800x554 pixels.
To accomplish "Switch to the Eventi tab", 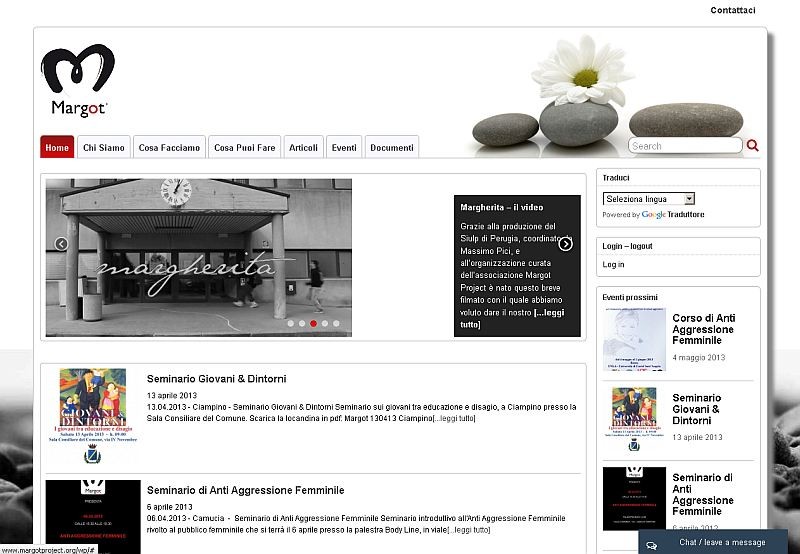I will tap(344, 148).
